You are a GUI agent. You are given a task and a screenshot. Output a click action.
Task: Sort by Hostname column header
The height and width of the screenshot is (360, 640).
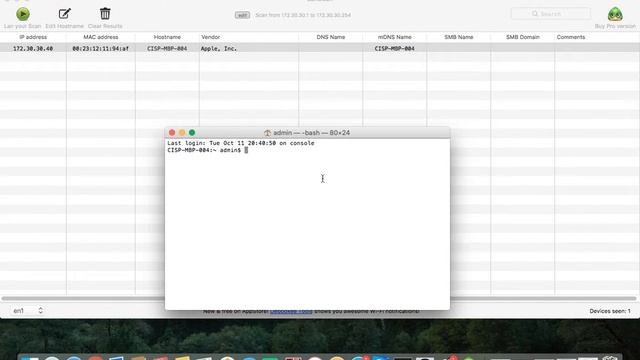click(x=167, y=37)
